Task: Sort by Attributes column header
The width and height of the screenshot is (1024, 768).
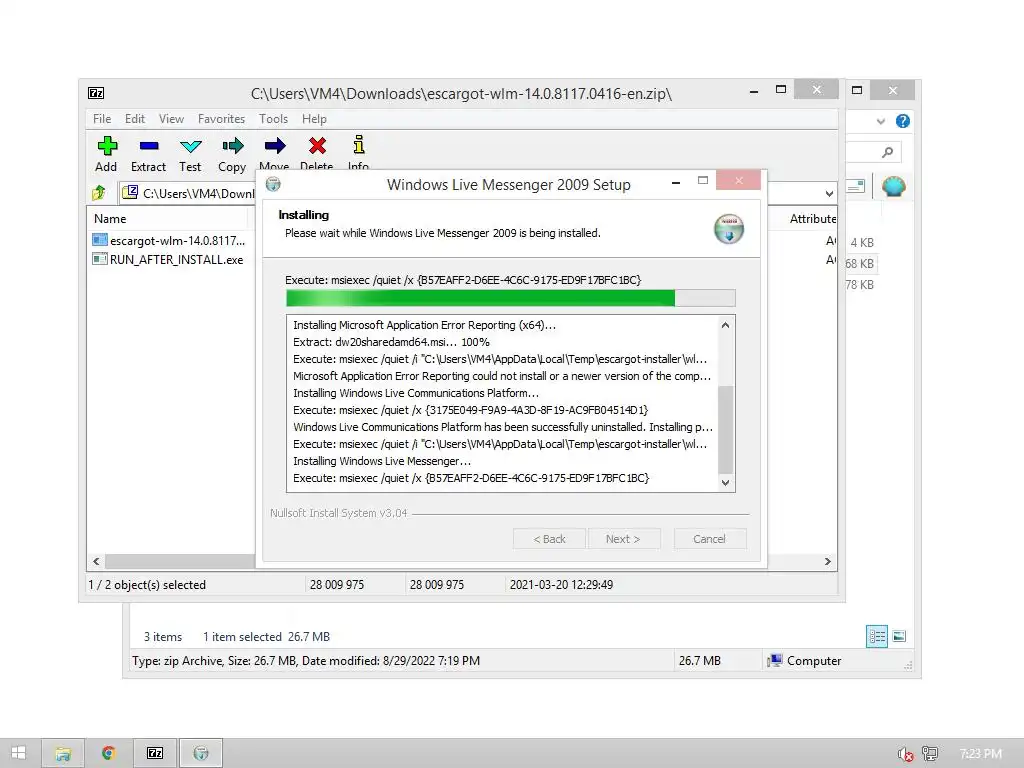Action: [812, 219]
